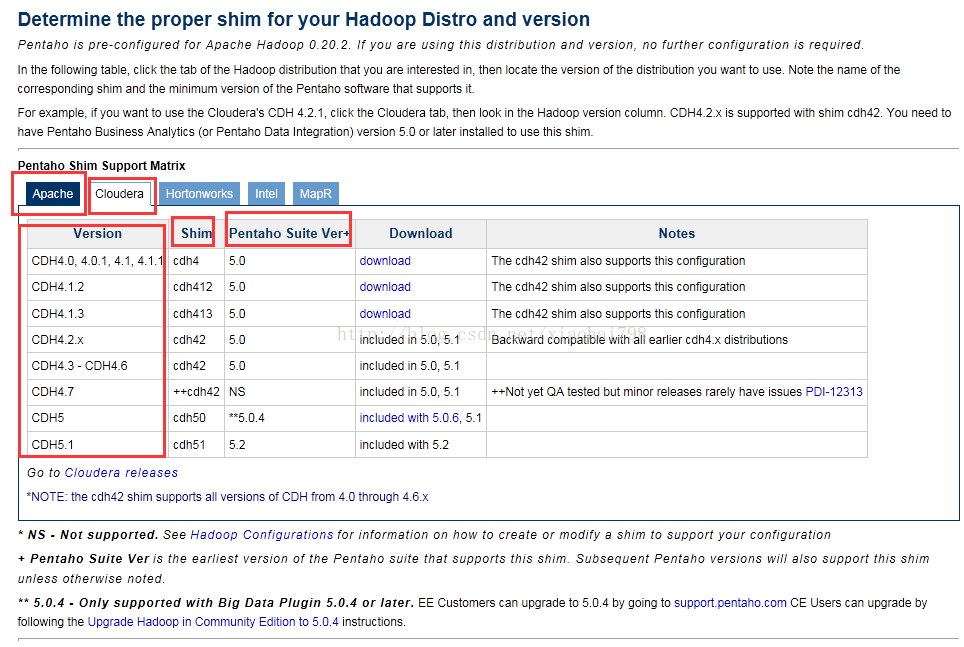Screen dimensions: 964x647
Task: Click the 'Determine the proper shim' heading
Action: (304, 19)
